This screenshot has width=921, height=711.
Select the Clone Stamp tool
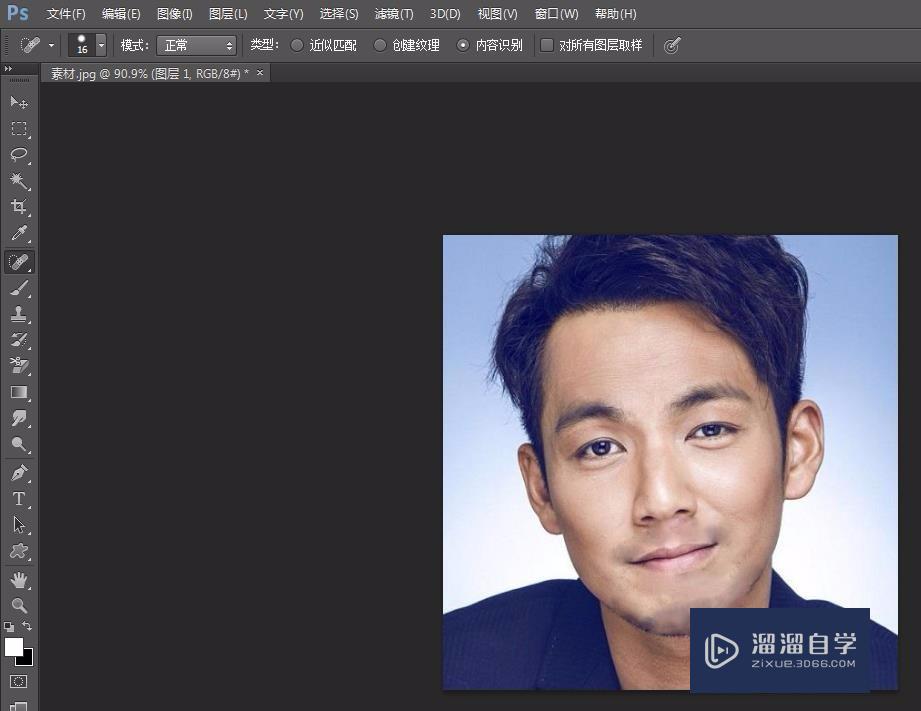[19, 314]
